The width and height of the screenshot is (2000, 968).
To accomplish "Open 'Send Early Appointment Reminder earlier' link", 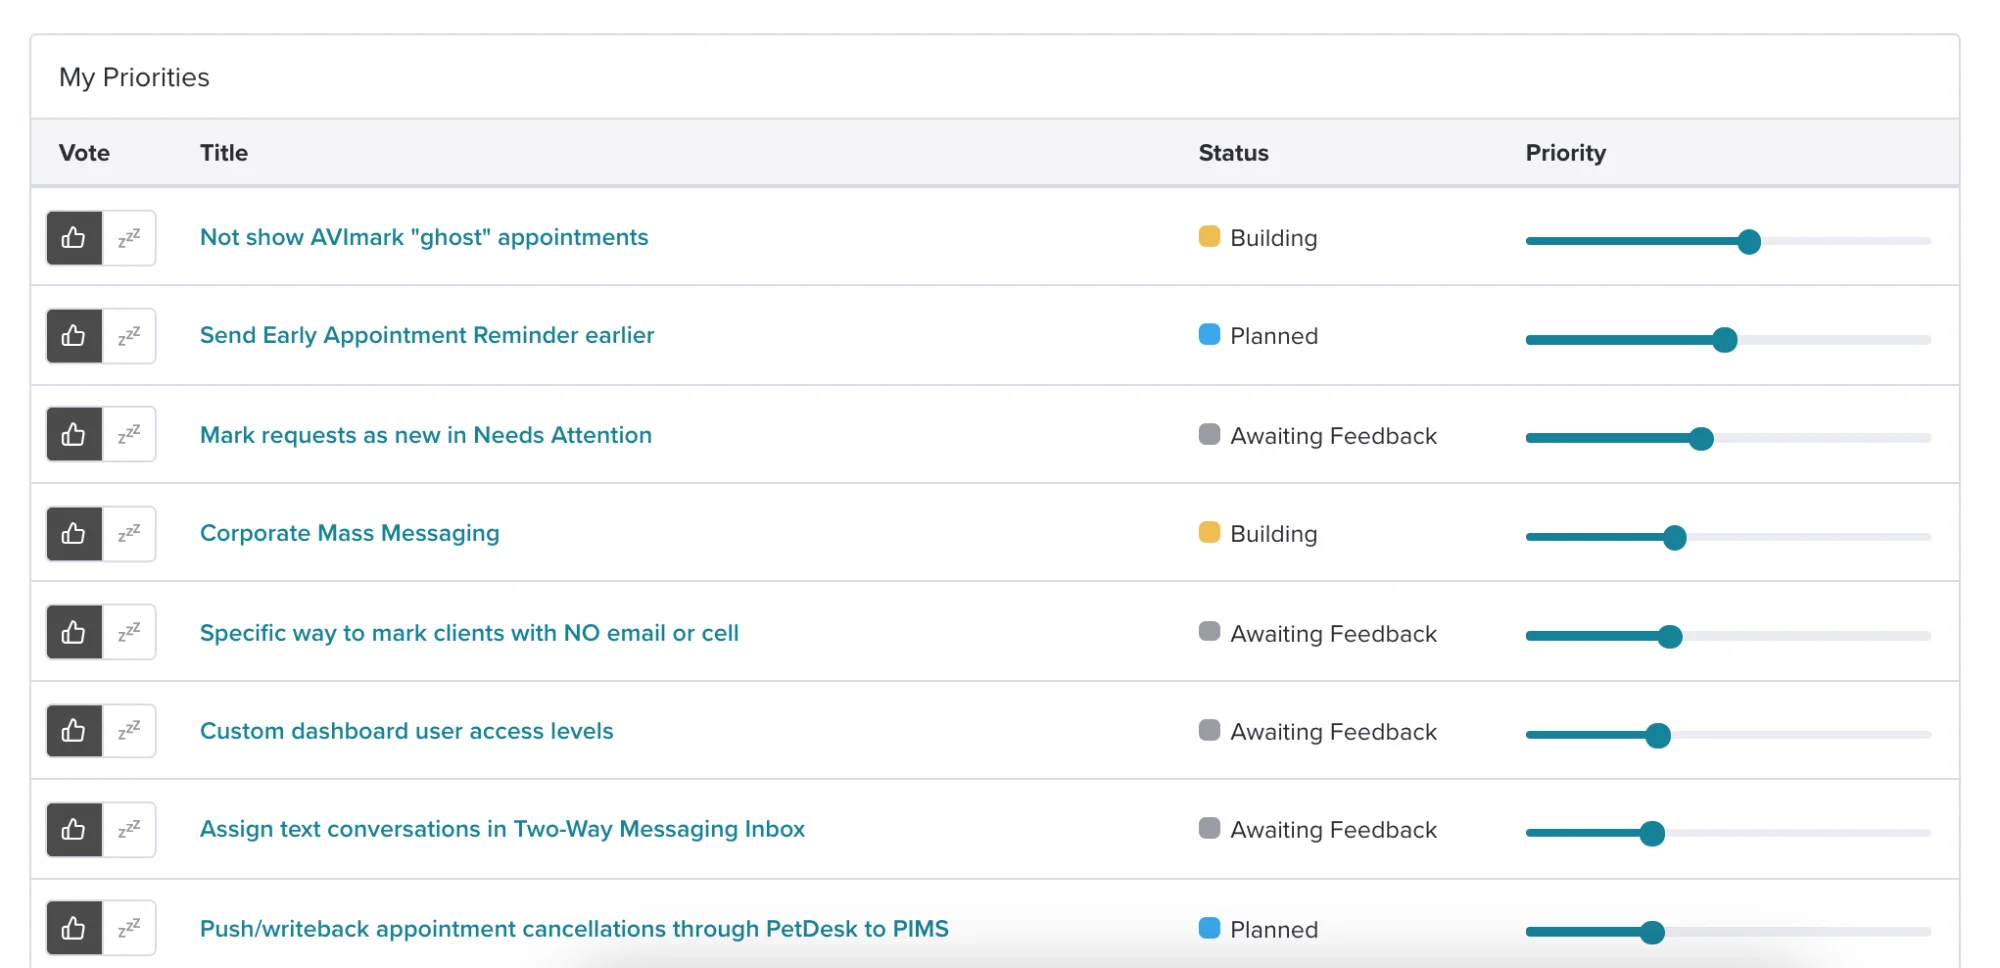I will pos(427,335).
